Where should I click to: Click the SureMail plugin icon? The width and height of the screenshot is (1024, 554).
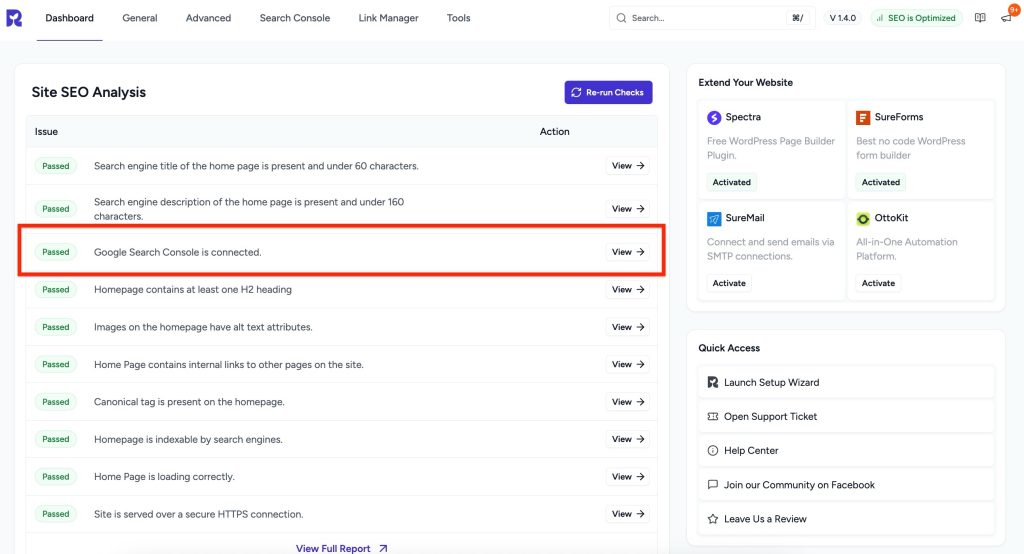pyautogui.click(x=714, y=218)
